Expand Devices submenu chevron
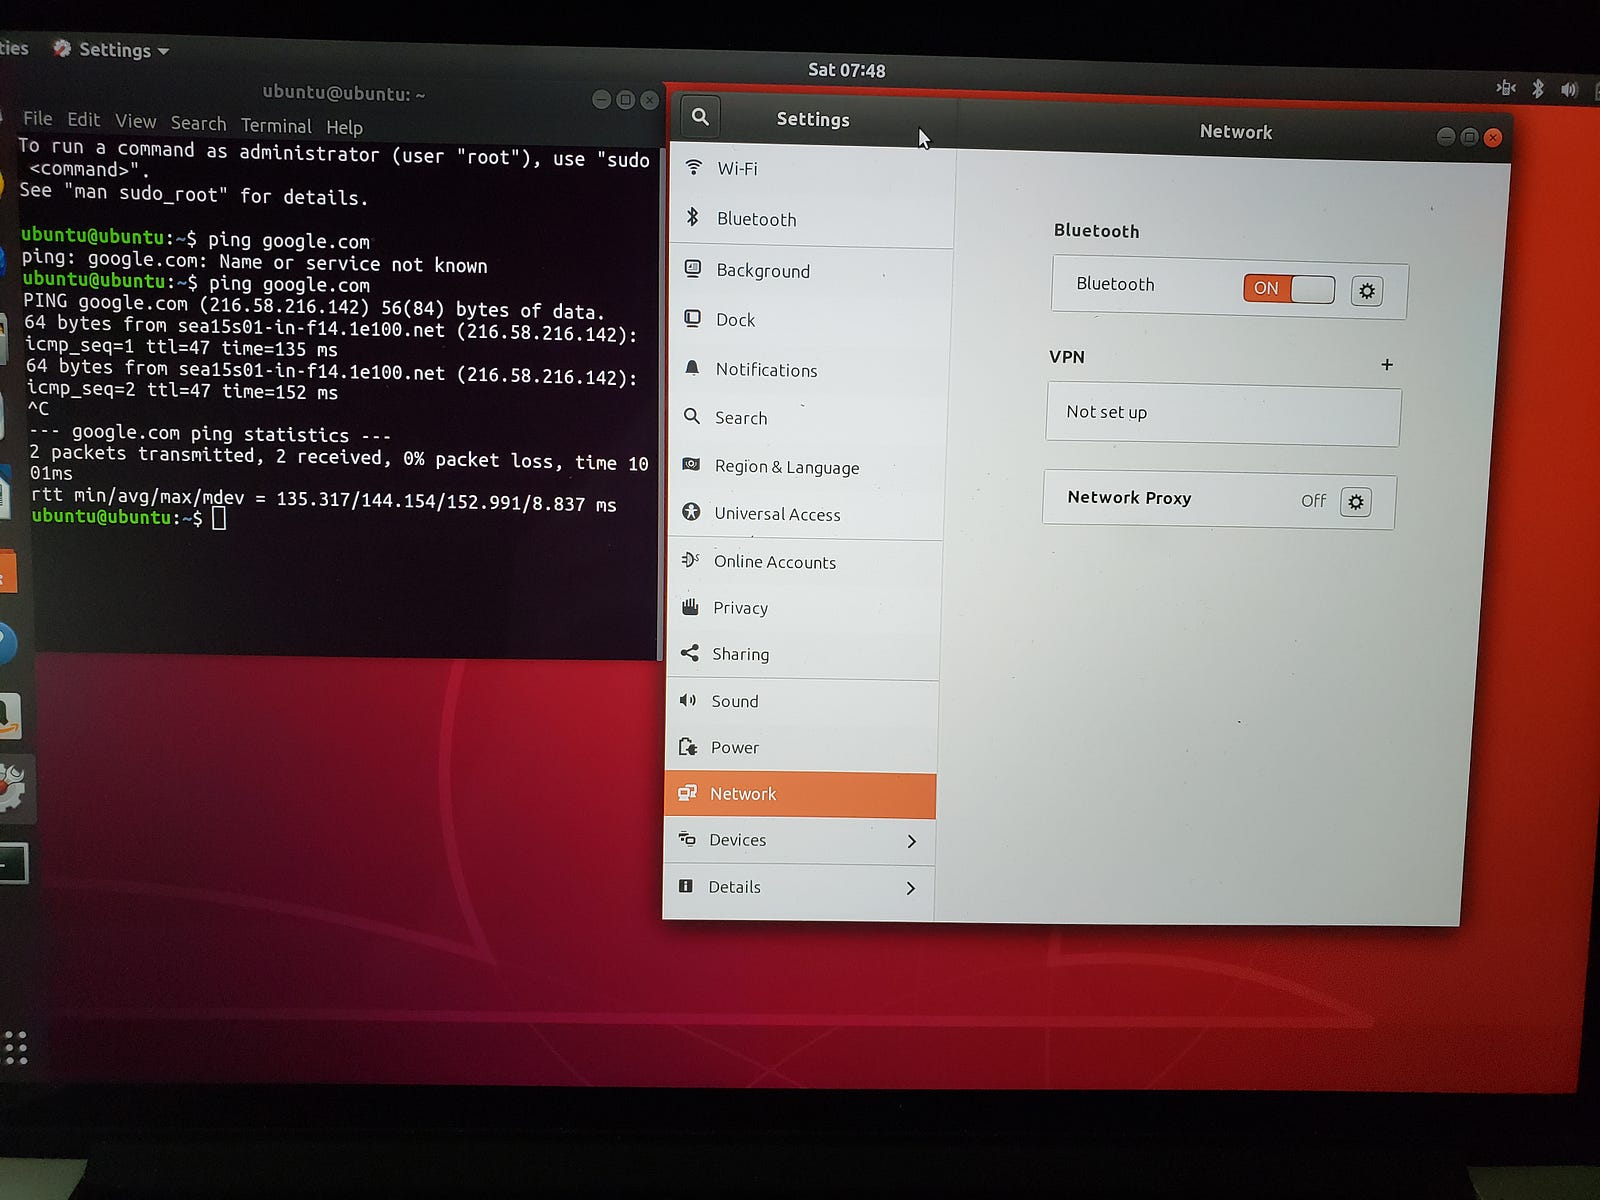This screenshot has height=1200, width=1600. pos(912,842)
